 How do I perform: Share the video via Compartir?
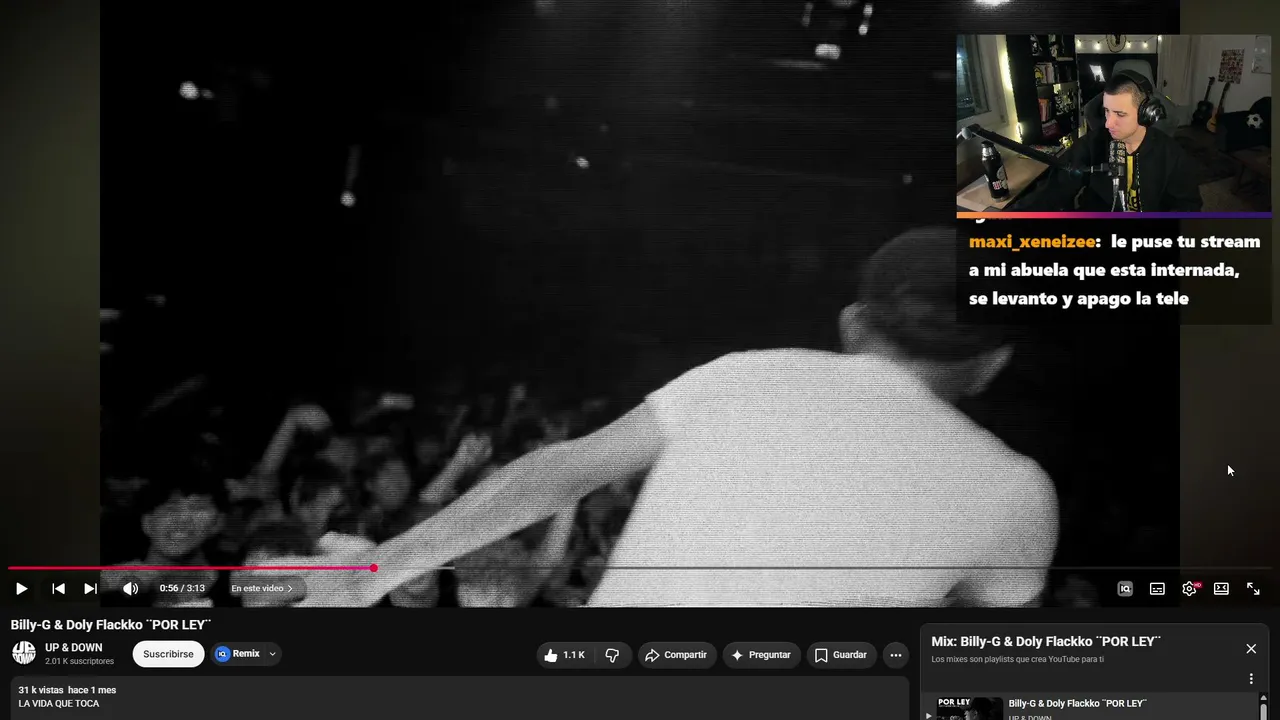(676, 655)
